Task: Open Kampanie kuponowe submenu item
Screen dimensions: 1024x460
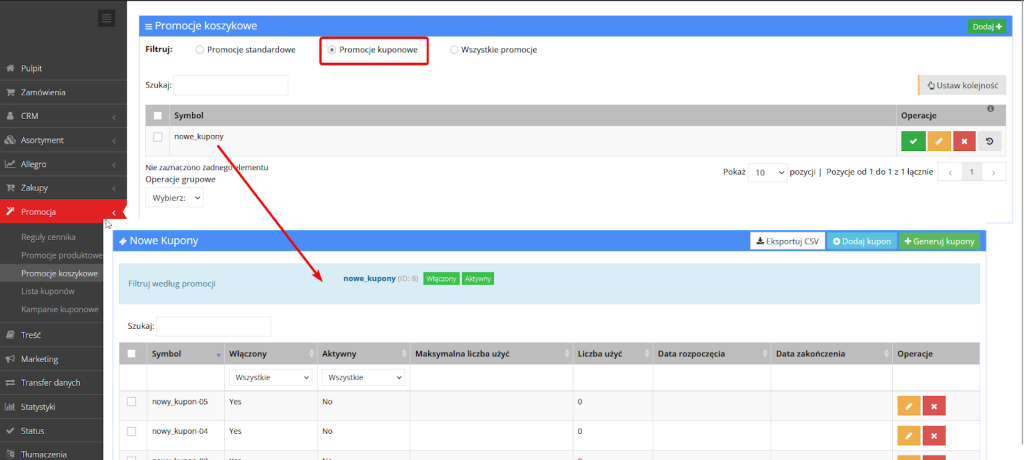Action: tap(59, 309)
